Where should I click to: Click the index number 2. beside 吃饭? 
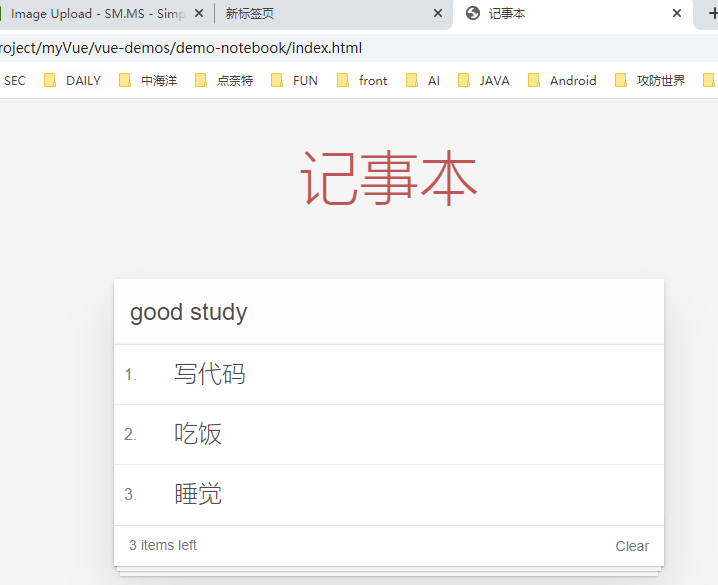[x=131, y=434]
